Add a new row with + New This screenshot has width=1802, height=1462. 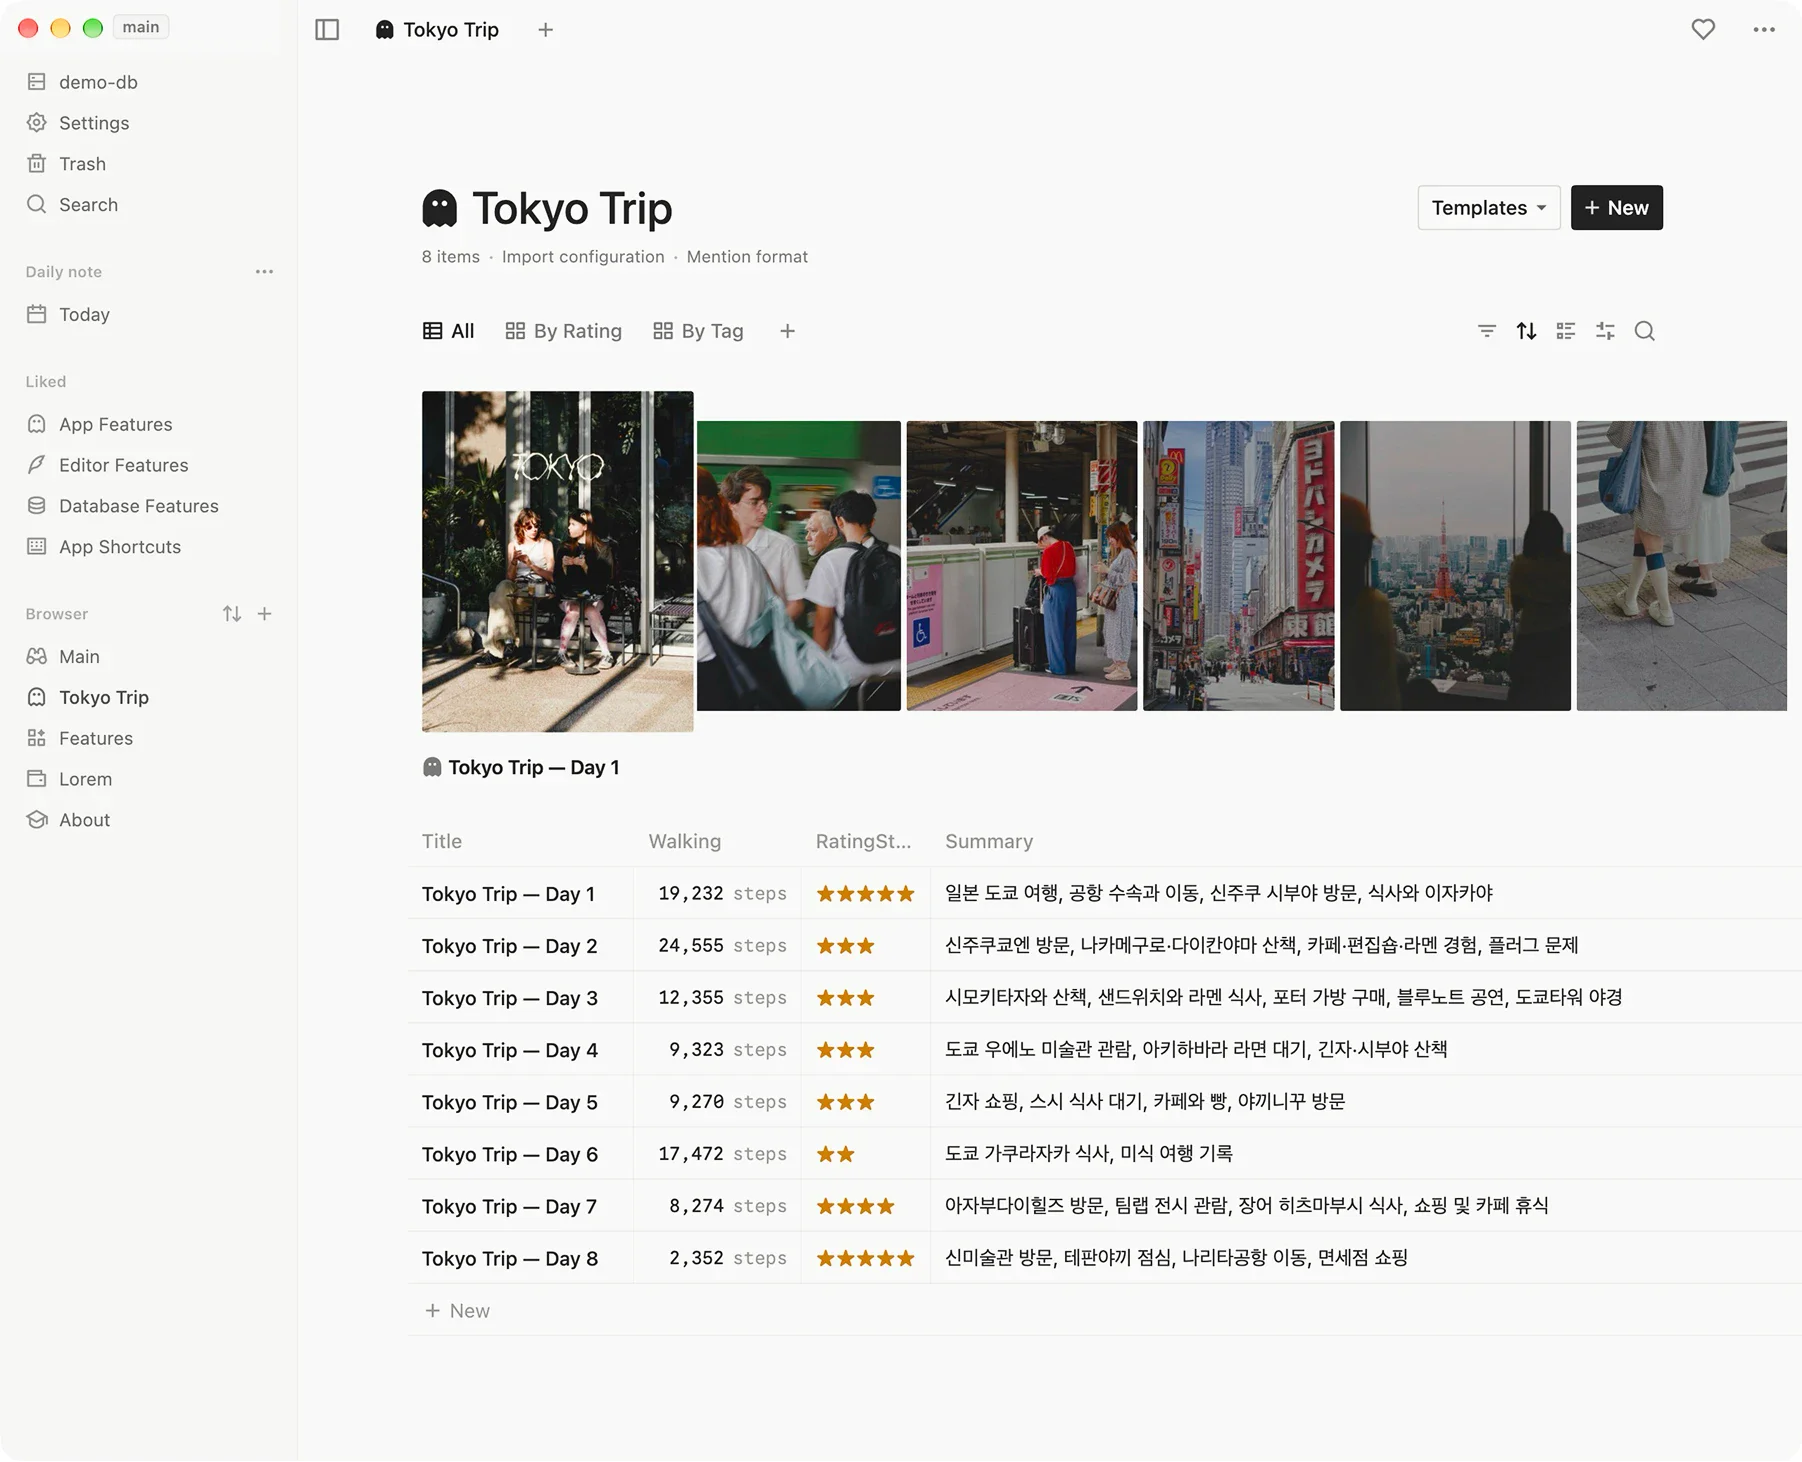point(458,1311)
